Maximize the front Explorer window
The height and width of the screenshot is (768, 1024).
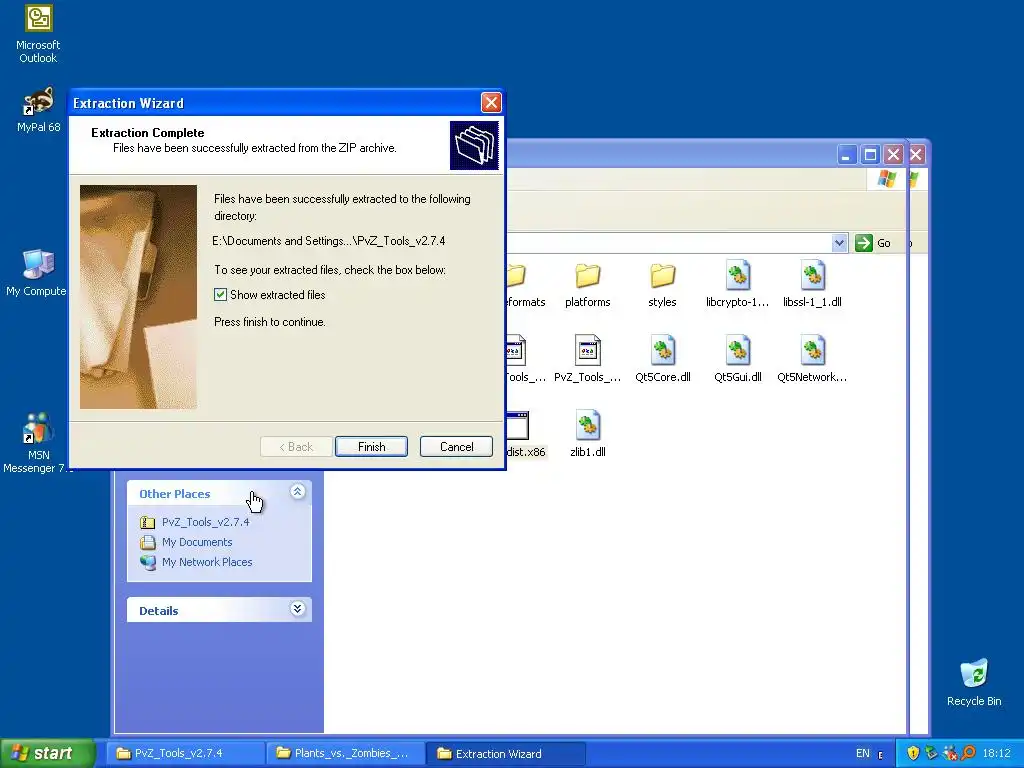[x=870, y=155]
